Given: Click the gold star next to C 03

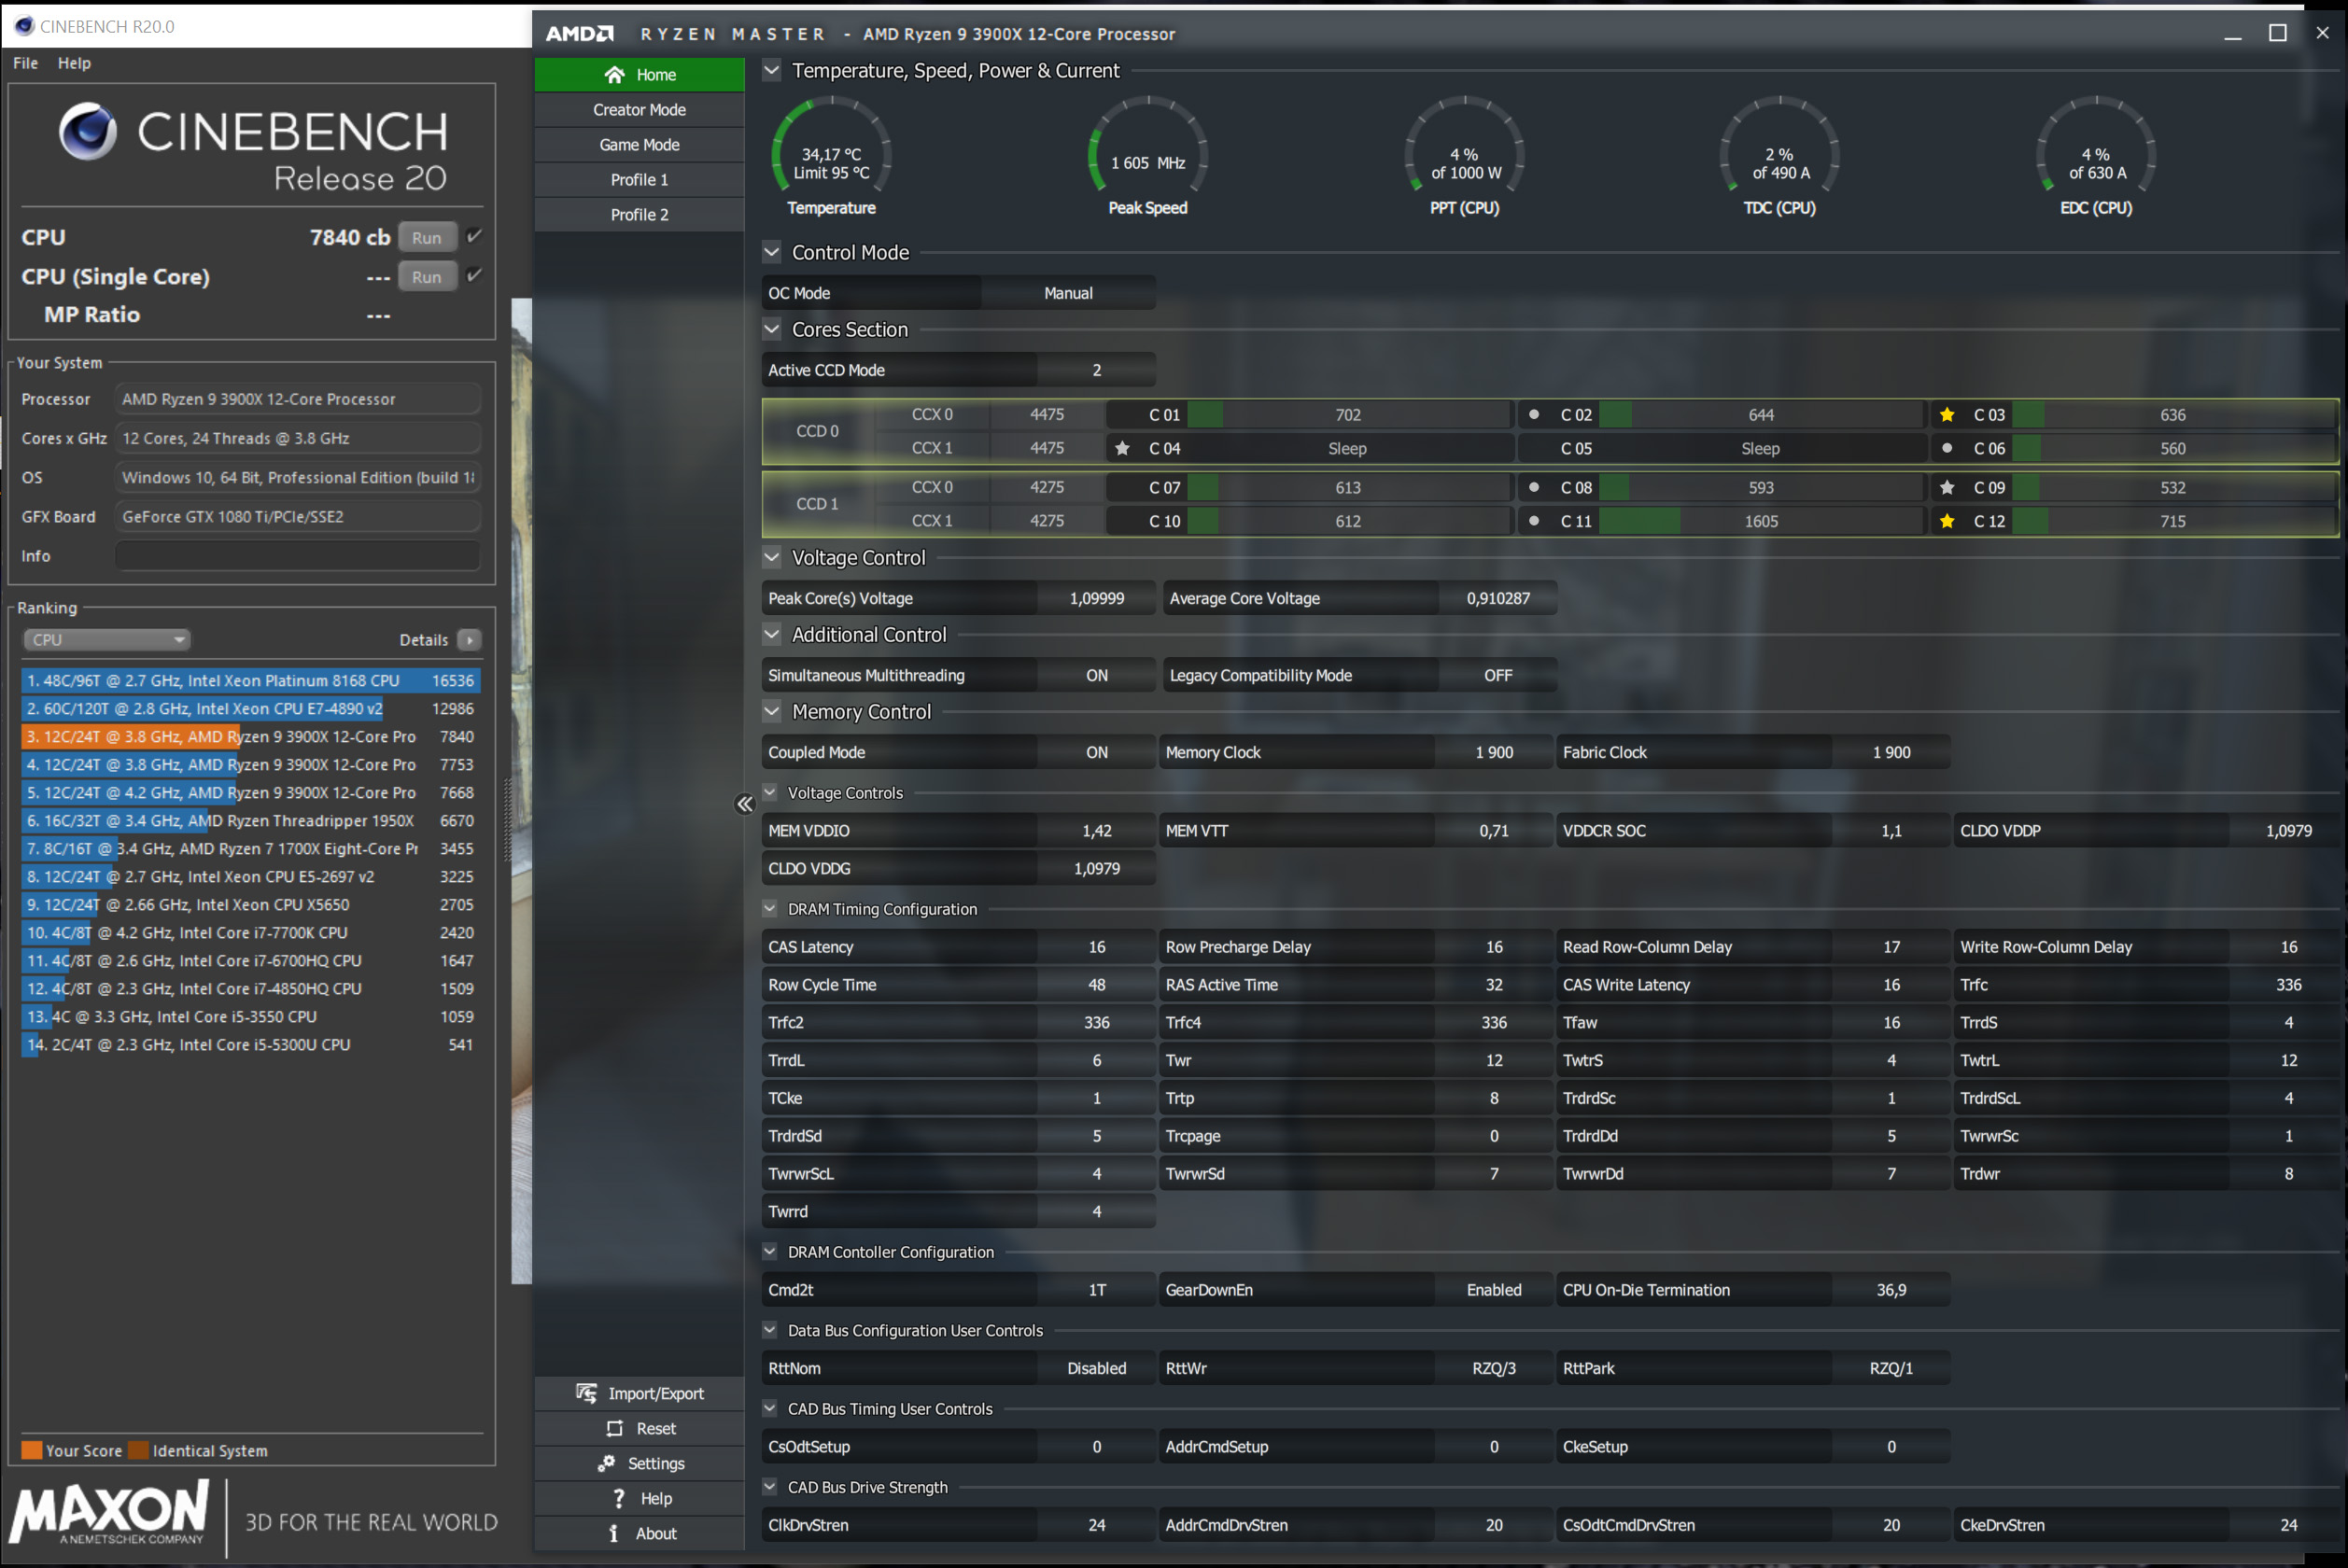Looking at the screenshot, I should pyautogui.click(x=1946, y=414).
